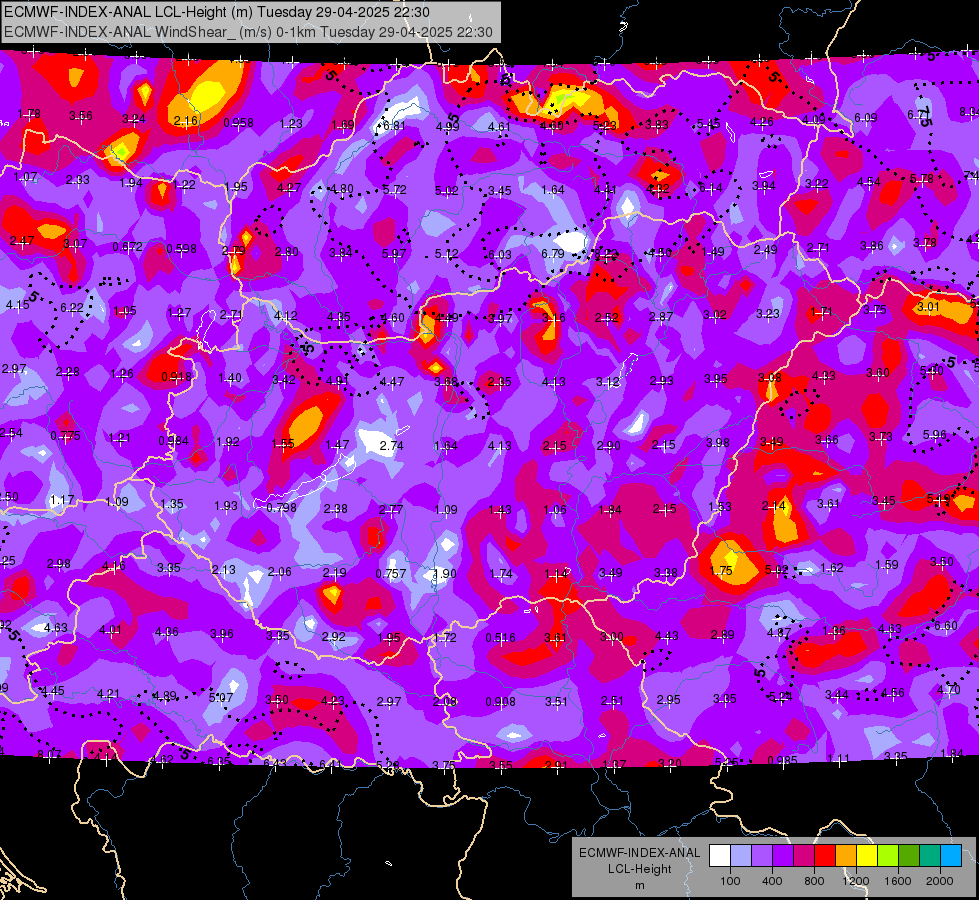Click the light lavender legend swatch

tap(741, 856)
